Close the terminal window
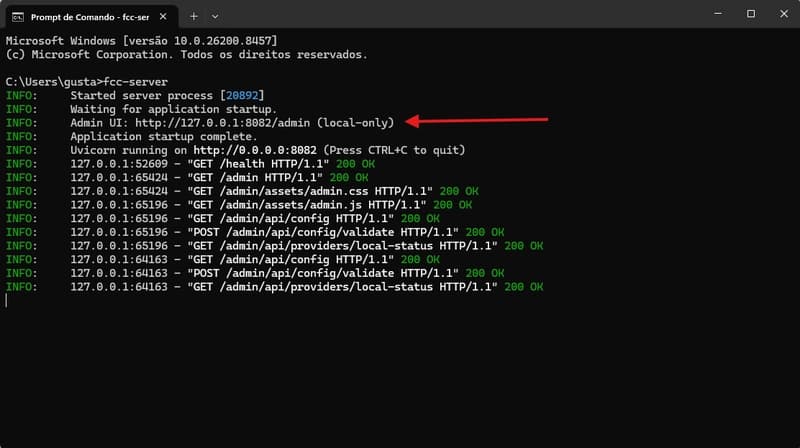This screenshot has width=800, height=448. coord(784,14)
